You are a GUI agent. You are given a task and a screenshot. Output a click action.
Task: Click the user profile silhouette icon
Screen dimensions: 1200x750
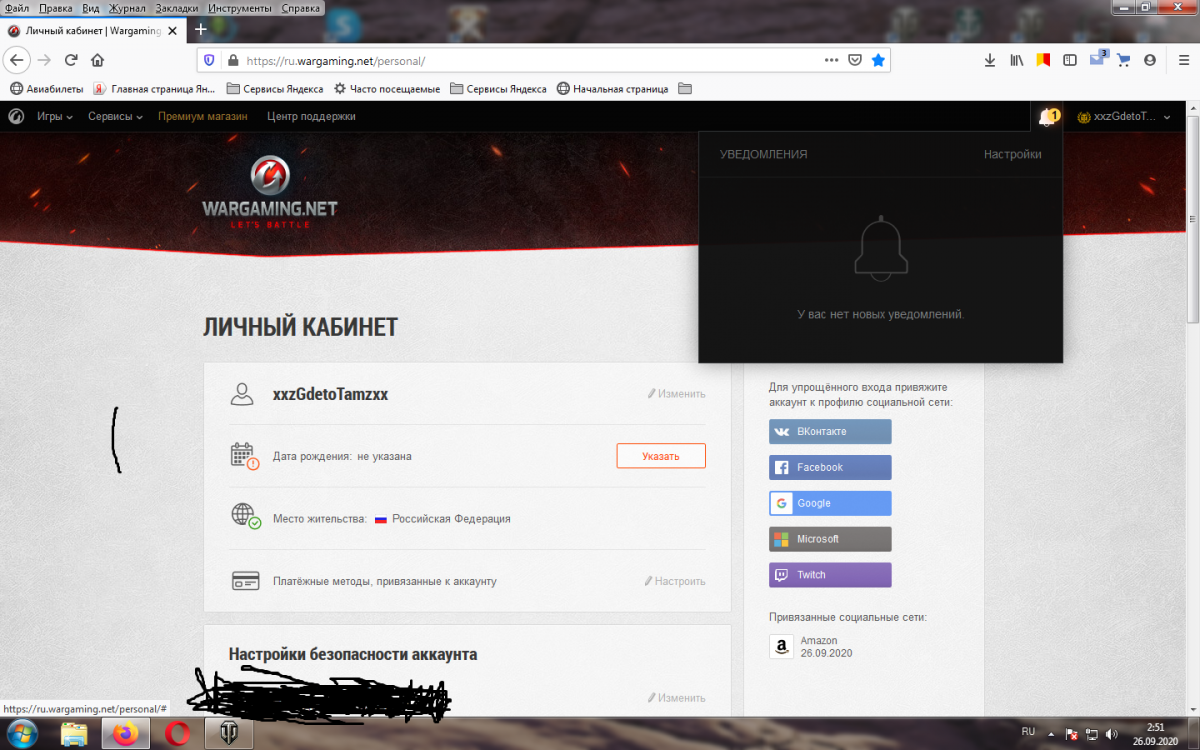click(x=242, y=394)
